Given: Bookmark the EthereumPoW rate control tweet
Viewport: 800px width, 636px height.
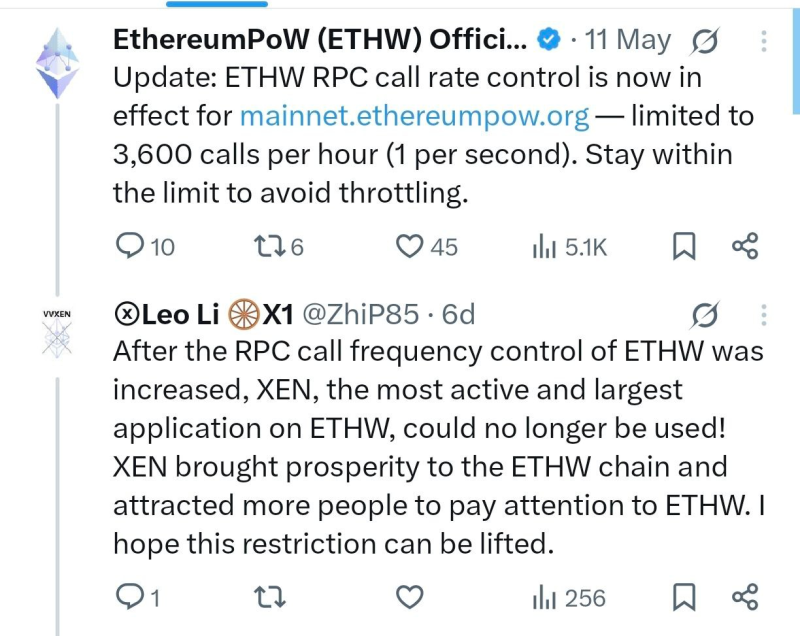Looking at the screenshot, I should pyautogui.click(x=684, y=246).
